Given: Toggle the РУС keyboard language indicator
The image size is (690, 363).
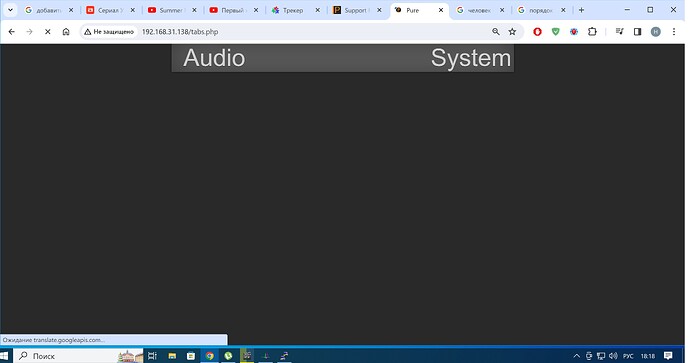Looking at the screenshot, I should pyautogui.click(x=628, y=356).
